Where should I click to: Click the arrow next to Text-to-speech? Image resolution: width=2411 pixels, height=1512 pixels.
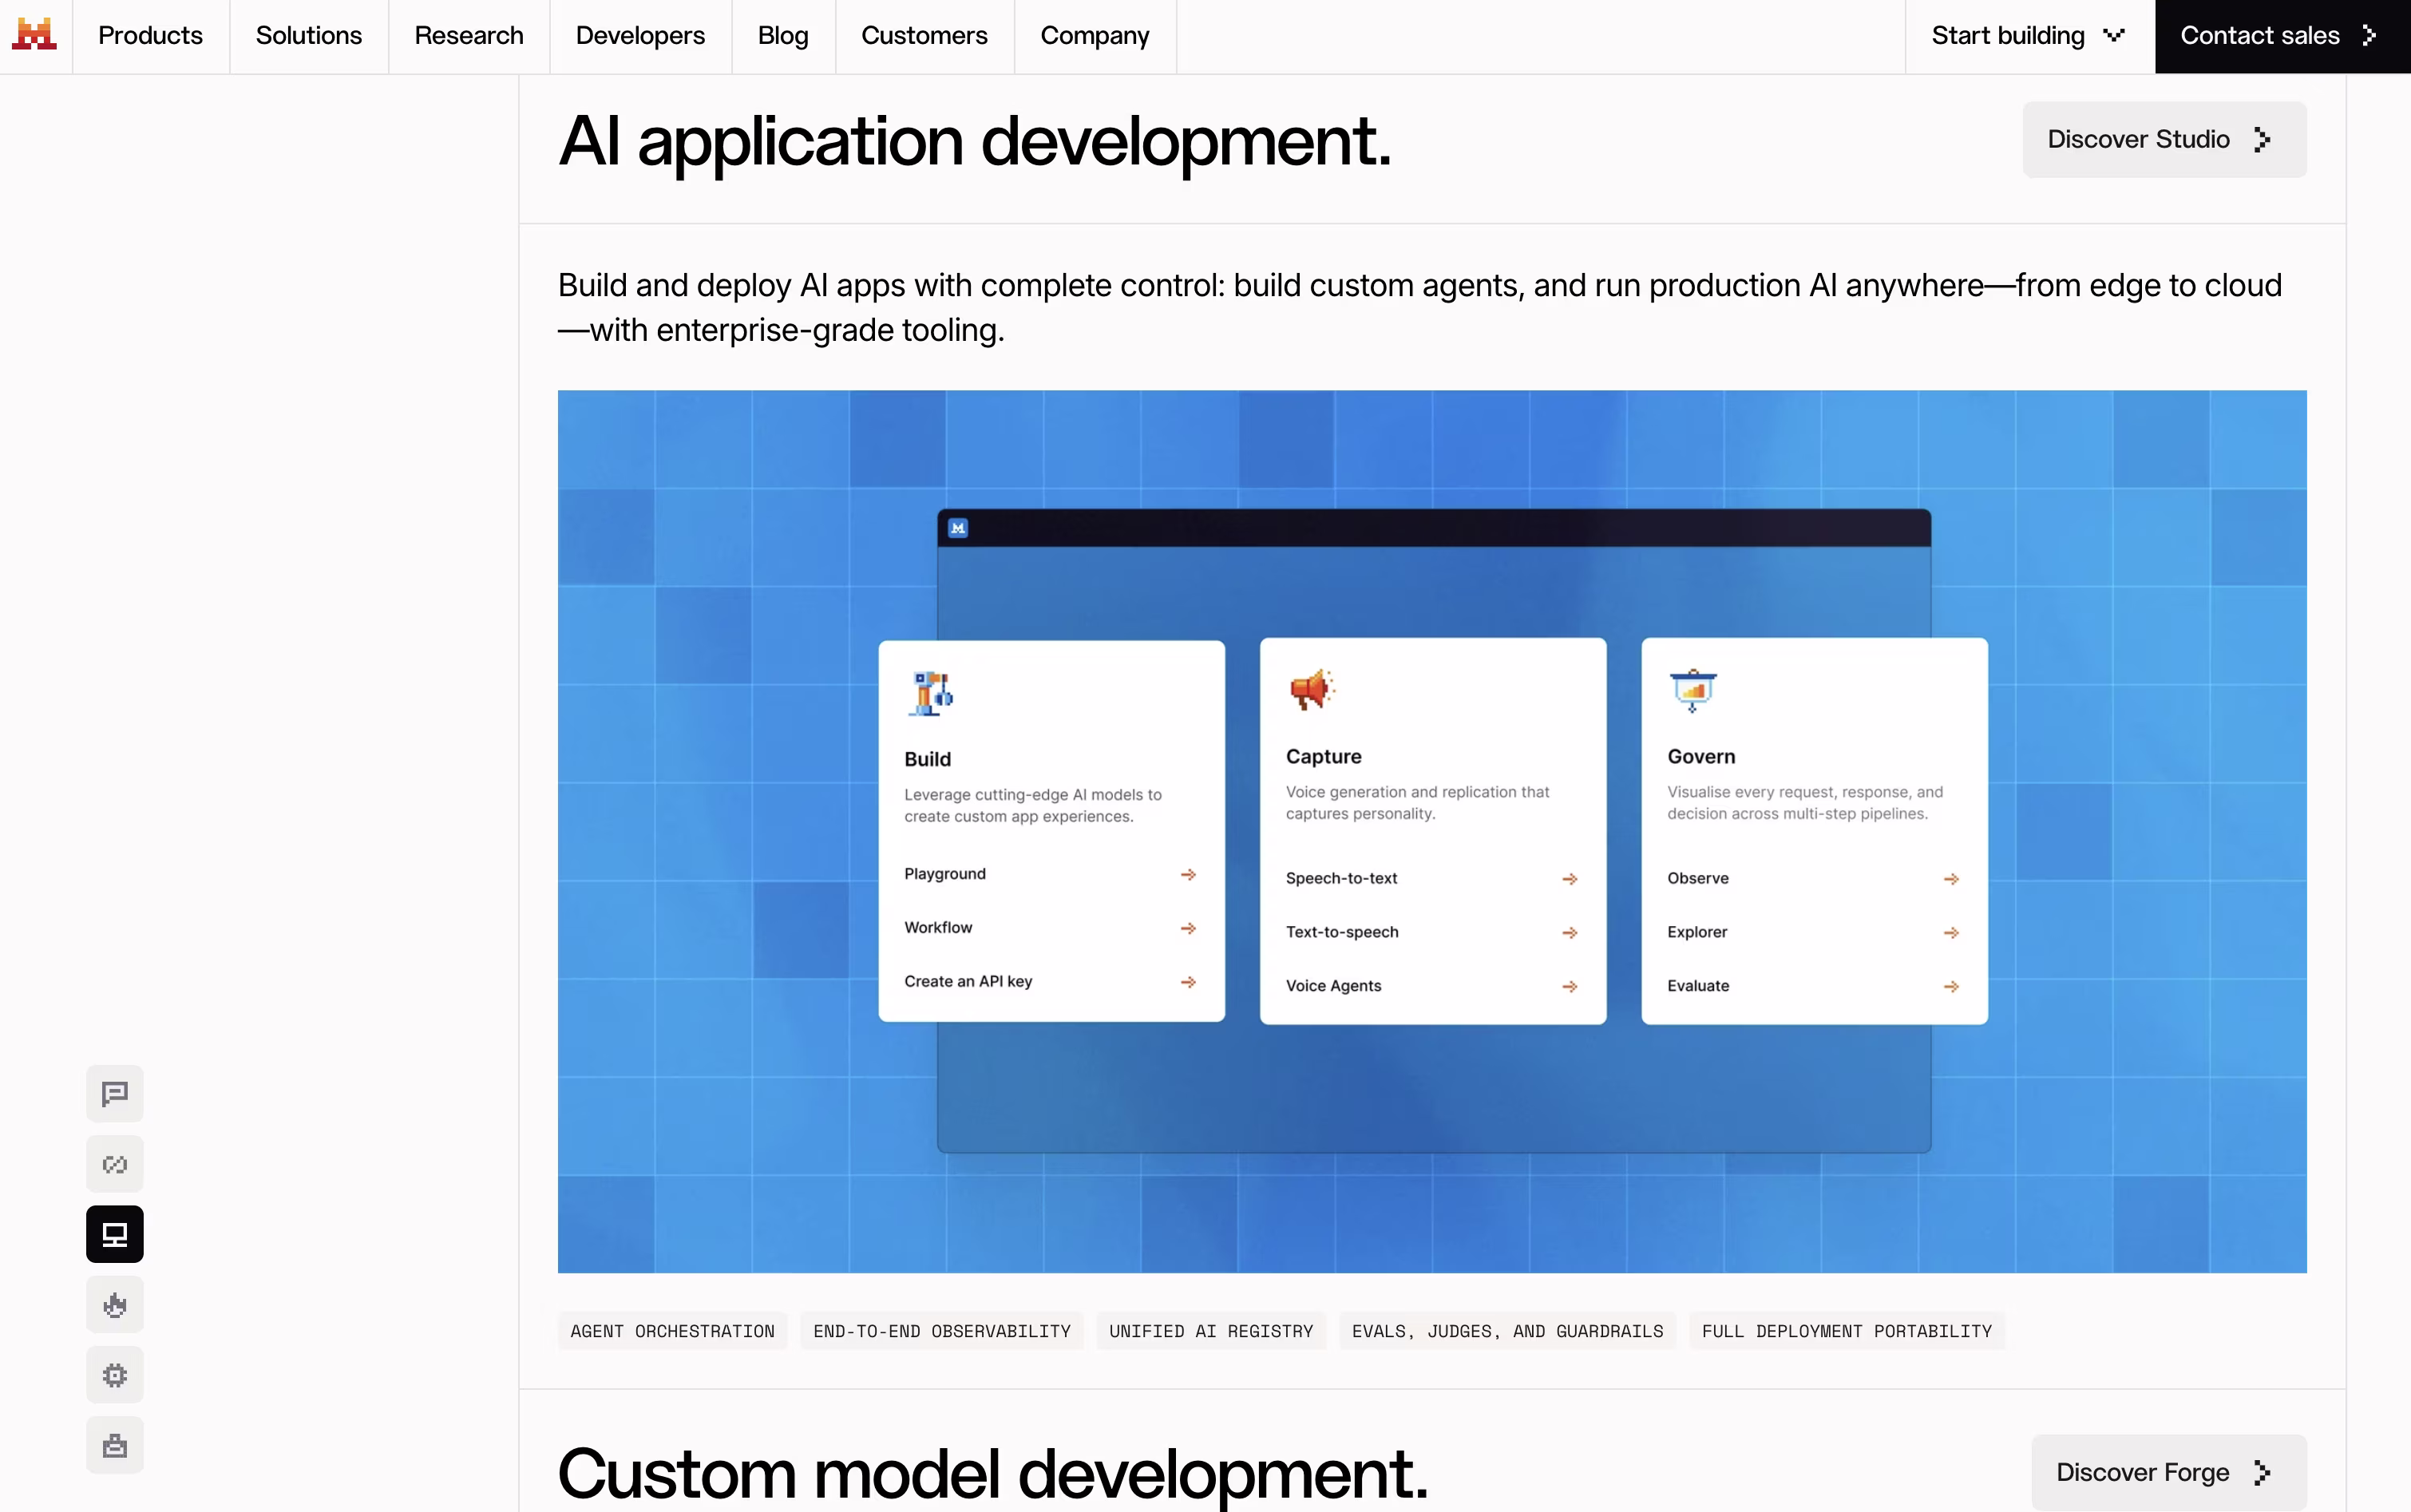(1570, 933)
